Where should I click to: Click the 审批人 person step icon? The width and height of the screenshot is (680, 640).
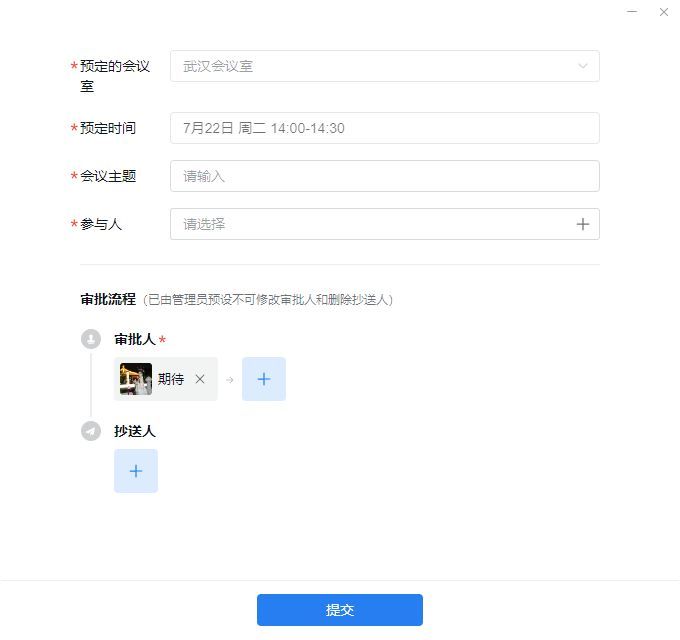pyautogui.click(x=91, y=340)
